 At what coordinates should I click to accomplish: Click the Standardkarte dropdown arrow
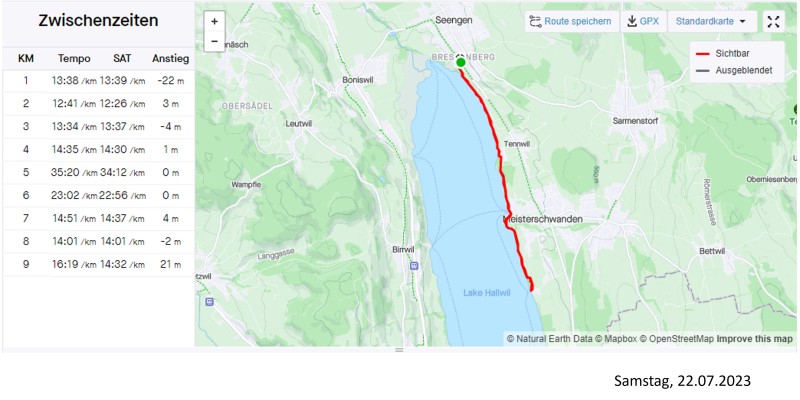coord(742,22)
